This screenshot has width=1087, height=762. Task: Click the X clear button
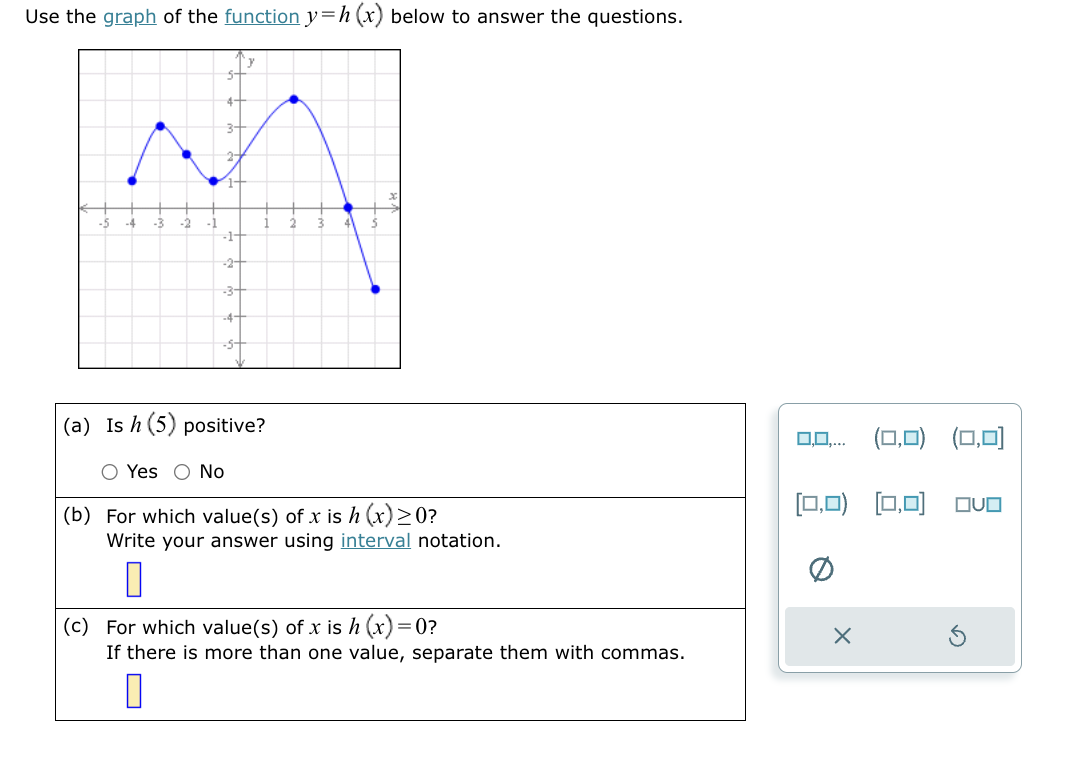coord(843,636)
